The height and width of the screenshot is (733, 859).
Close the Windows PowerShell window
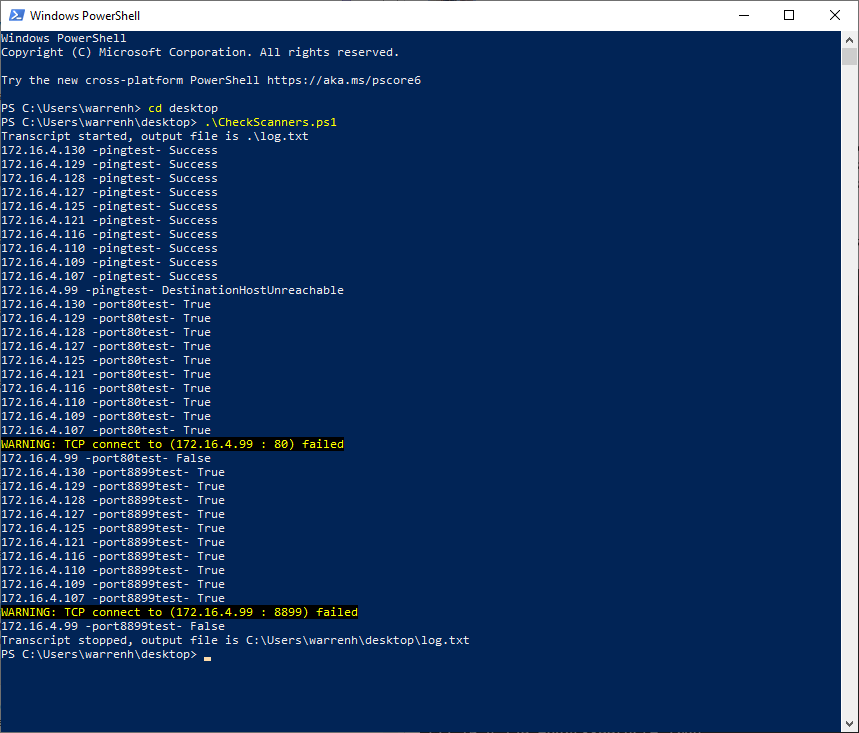(x=834, y=15)
